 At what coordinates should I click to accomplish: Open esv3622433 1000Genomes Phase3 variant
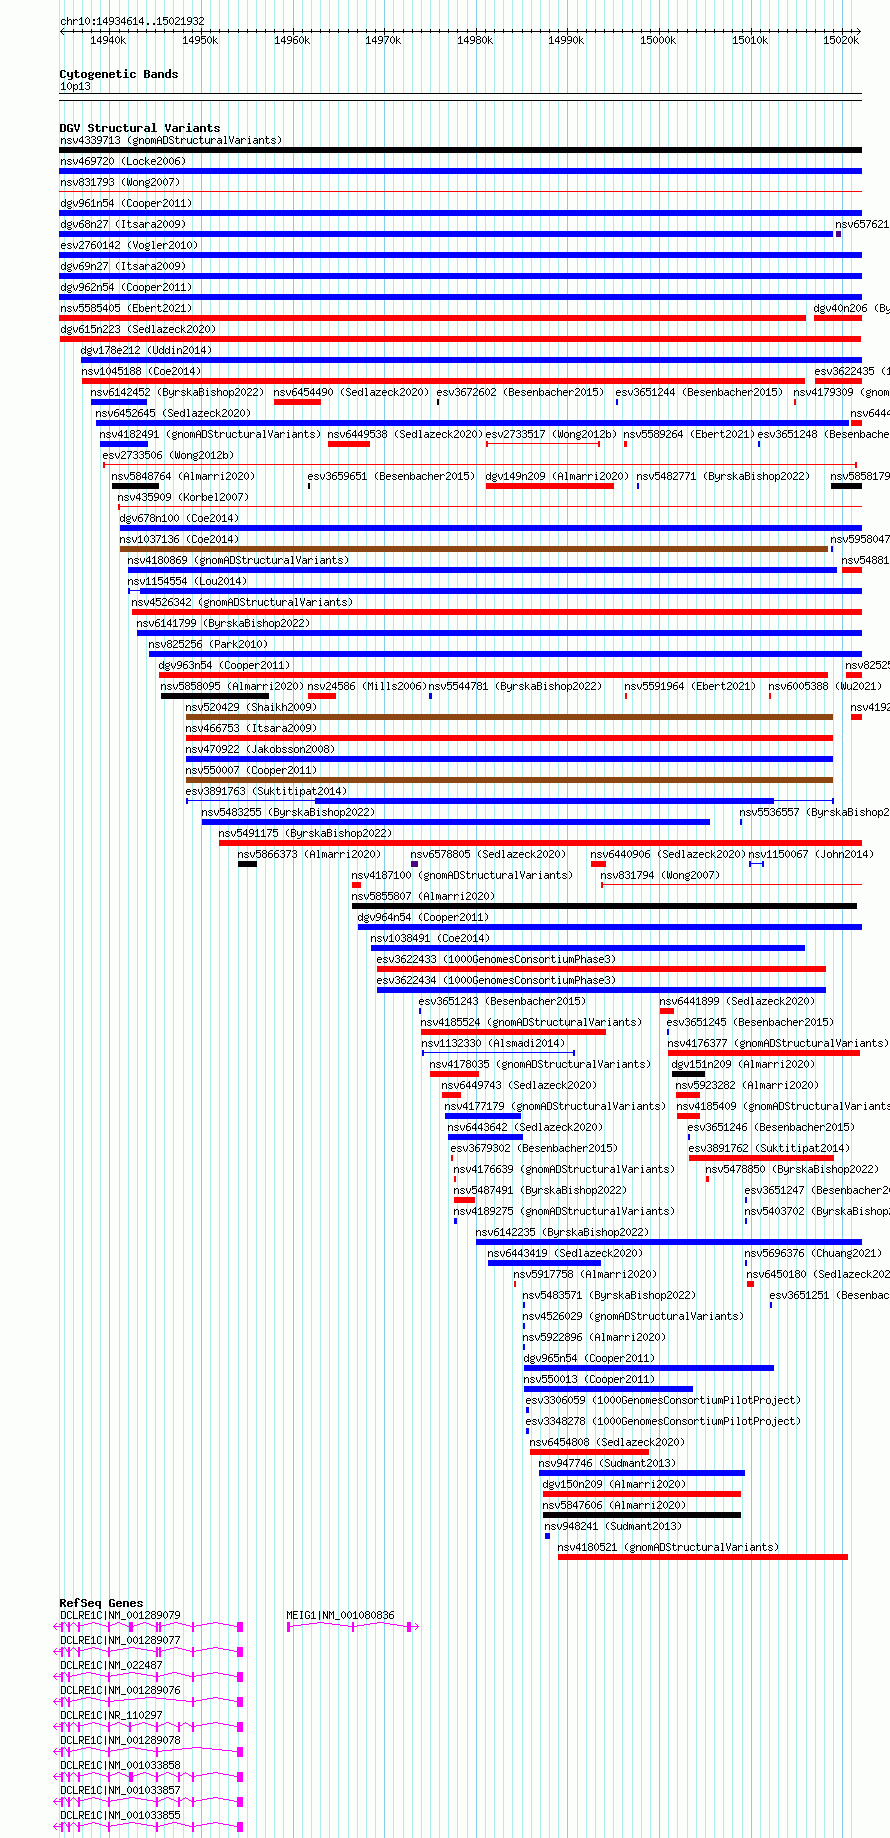pos(601,969)
